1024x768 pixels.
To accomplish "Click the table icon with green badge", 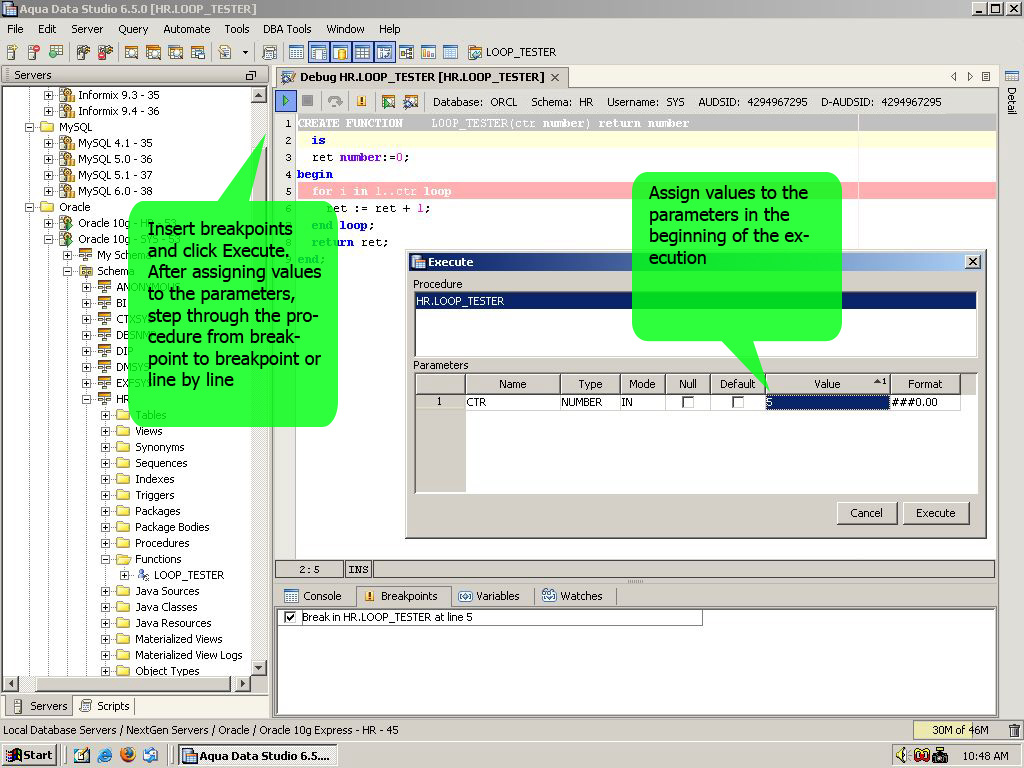I will 56,52.
